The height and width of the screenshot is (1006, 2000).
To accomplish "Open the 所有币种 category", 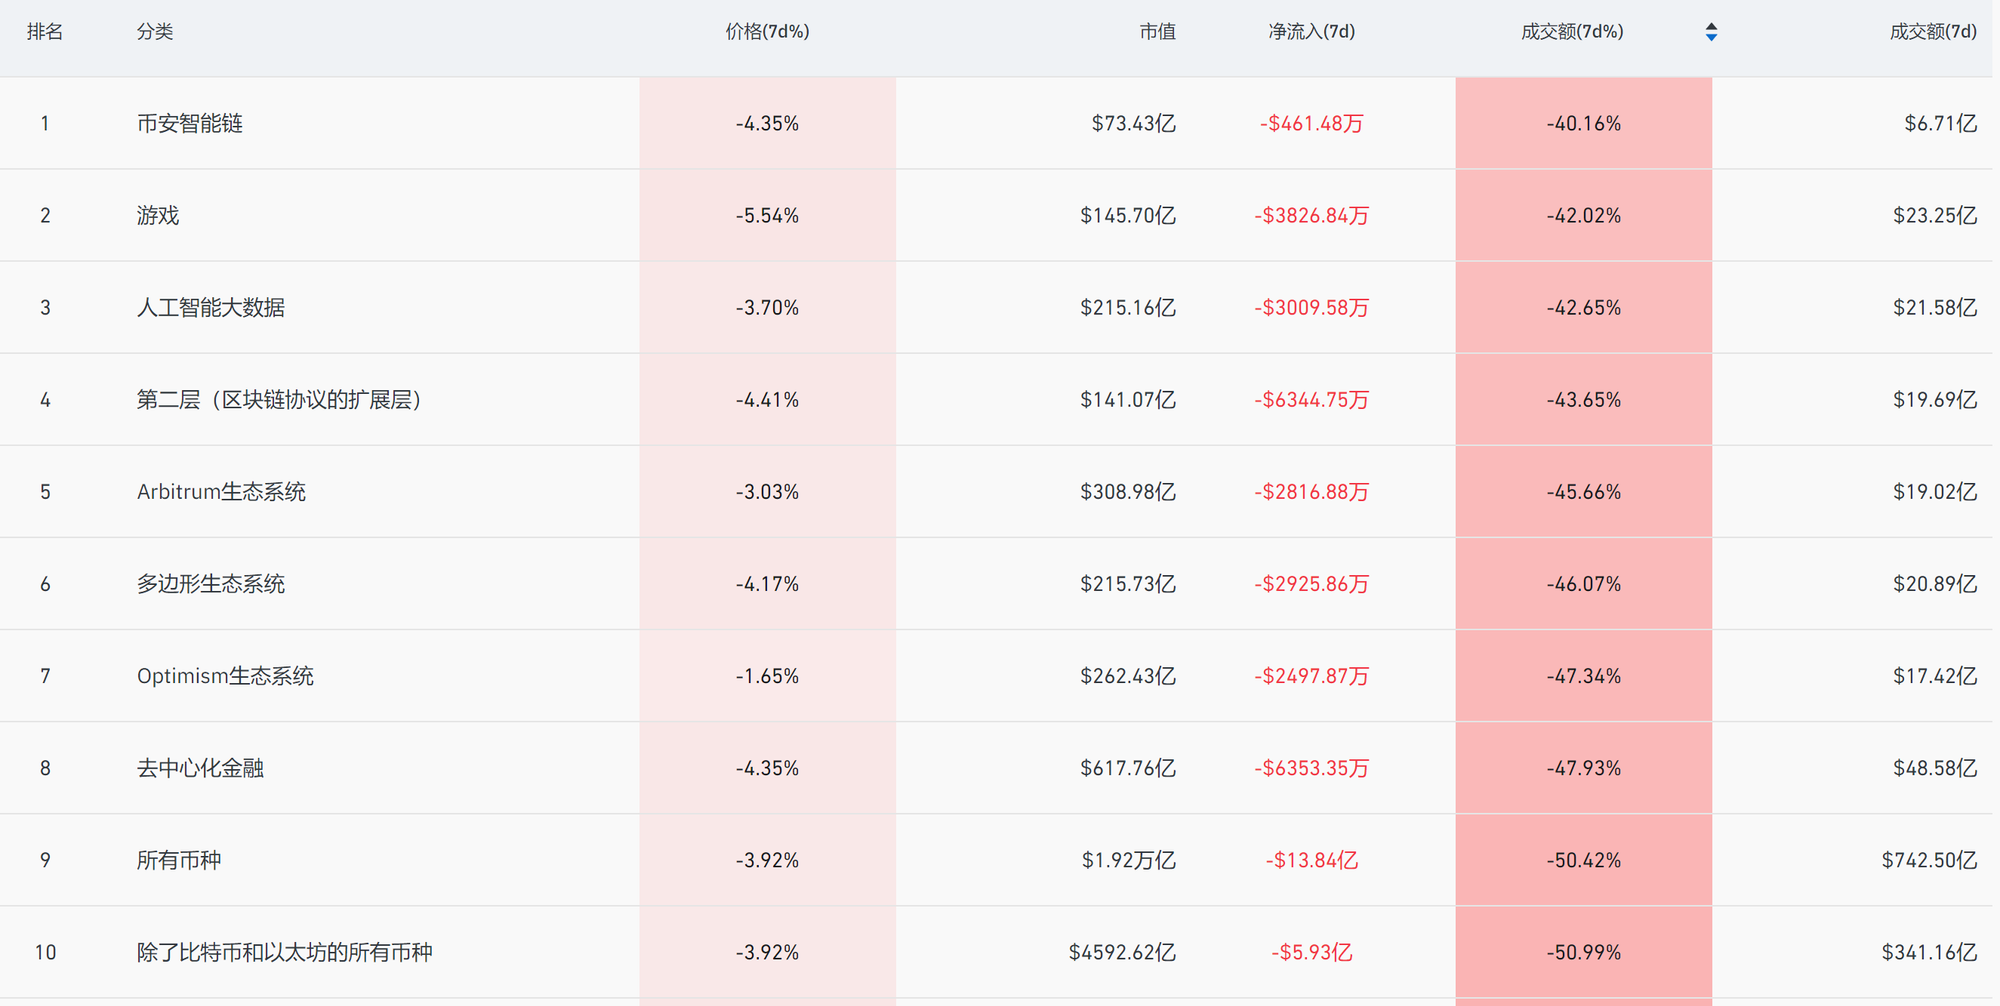I will (179, 860).
